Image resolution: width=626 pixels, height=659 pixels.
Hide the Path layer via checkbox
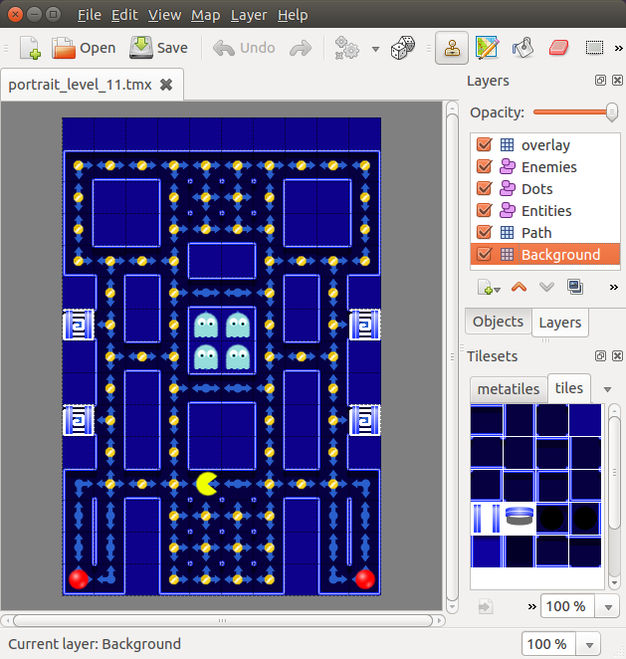[484, 232]
